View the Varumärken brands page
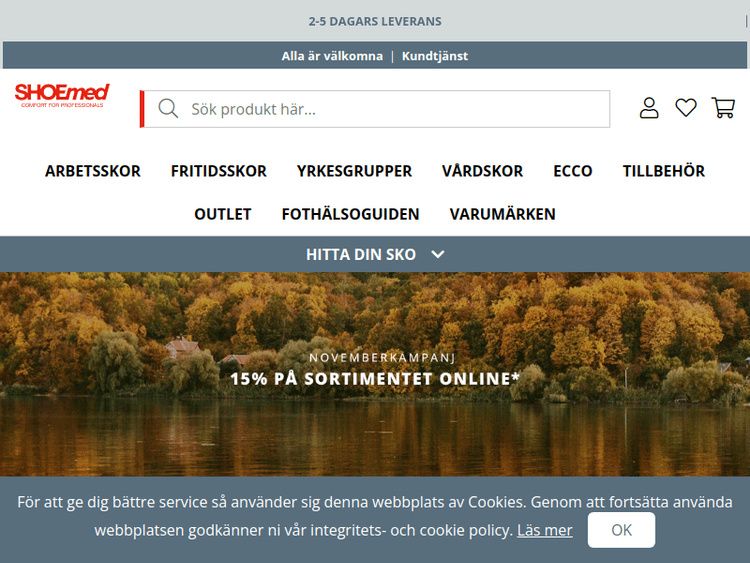Image resolution: width=750 pixels, height=563 pixels. pos(502,214)
